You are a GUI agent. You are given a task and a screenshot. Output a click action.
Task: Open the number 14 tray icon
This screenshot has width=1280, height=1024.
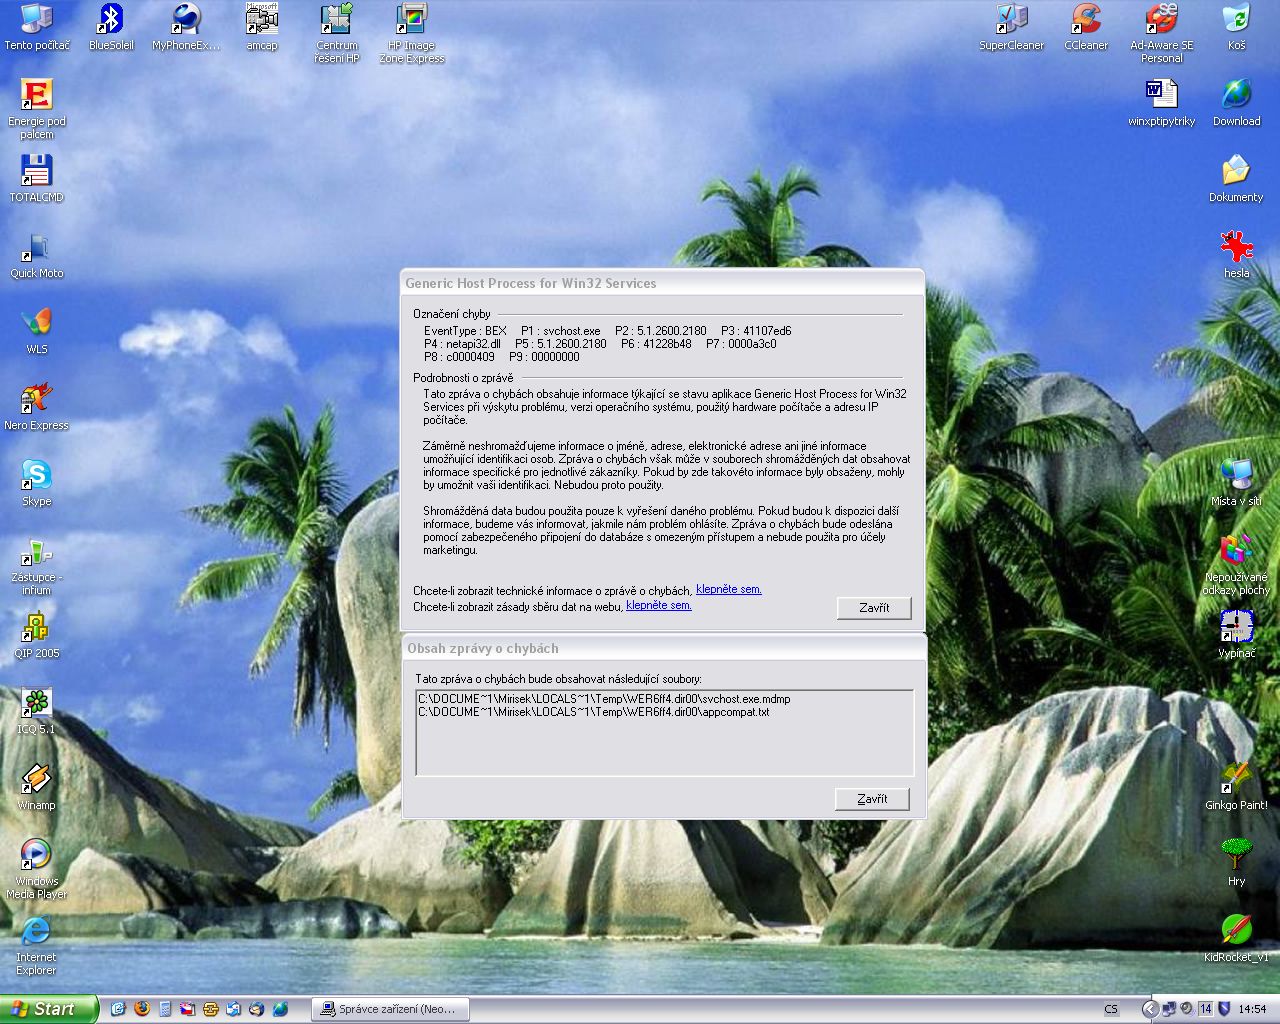[1205, 1009]
